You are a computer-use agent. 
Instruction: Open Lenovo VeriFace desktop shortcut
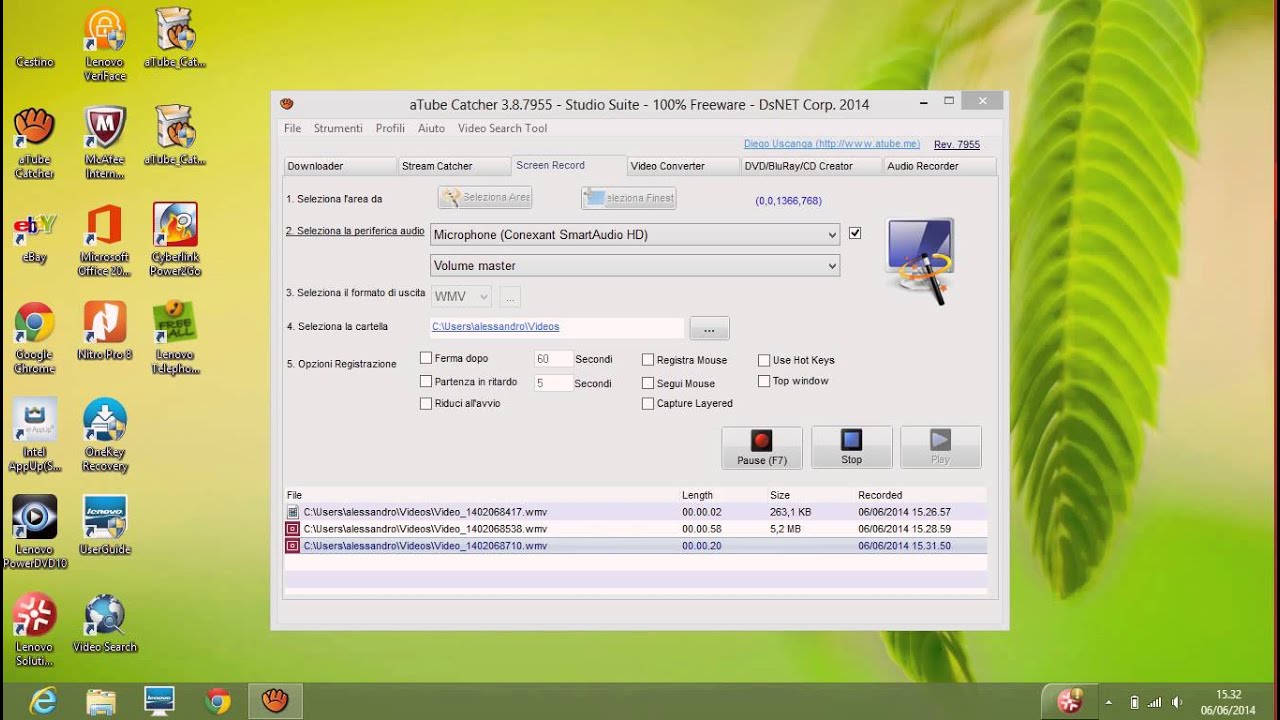[x=105, y=44]
